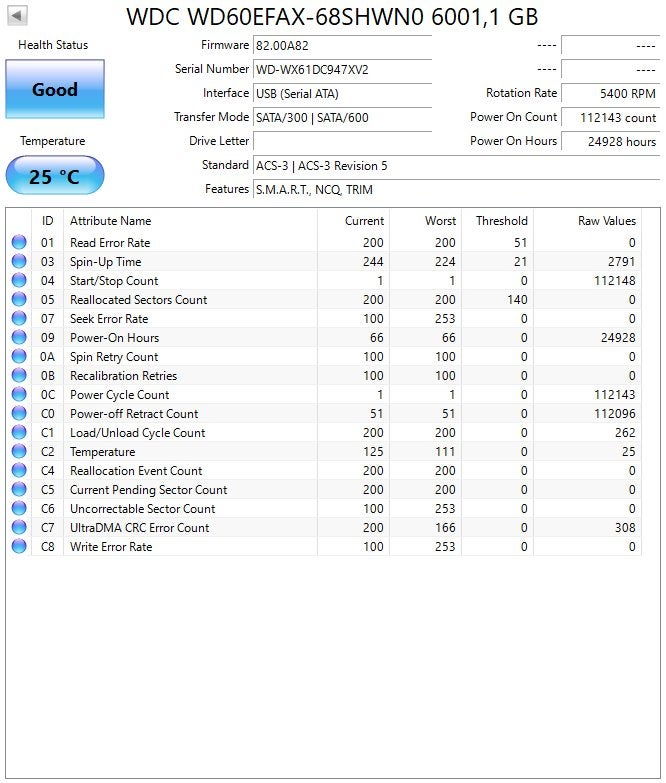Click the Good health status button
This screenshot has width=666, height=783.
tap(55, 89)
